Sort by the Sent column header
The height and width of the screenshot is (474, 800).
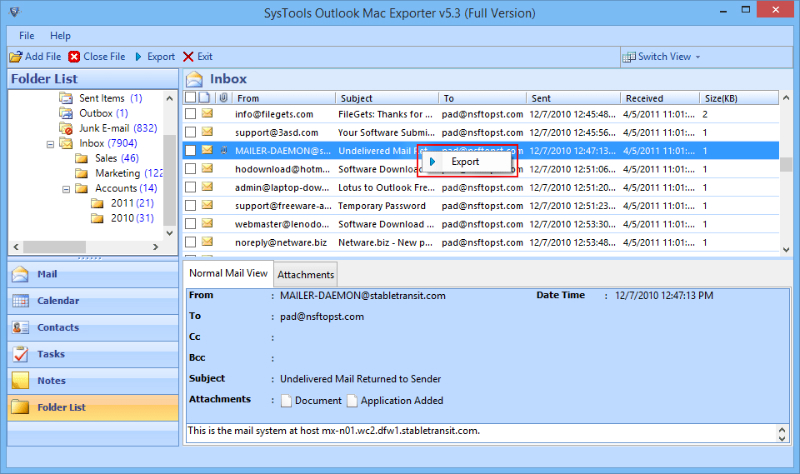pyautogui.click(x=573, y=98)
